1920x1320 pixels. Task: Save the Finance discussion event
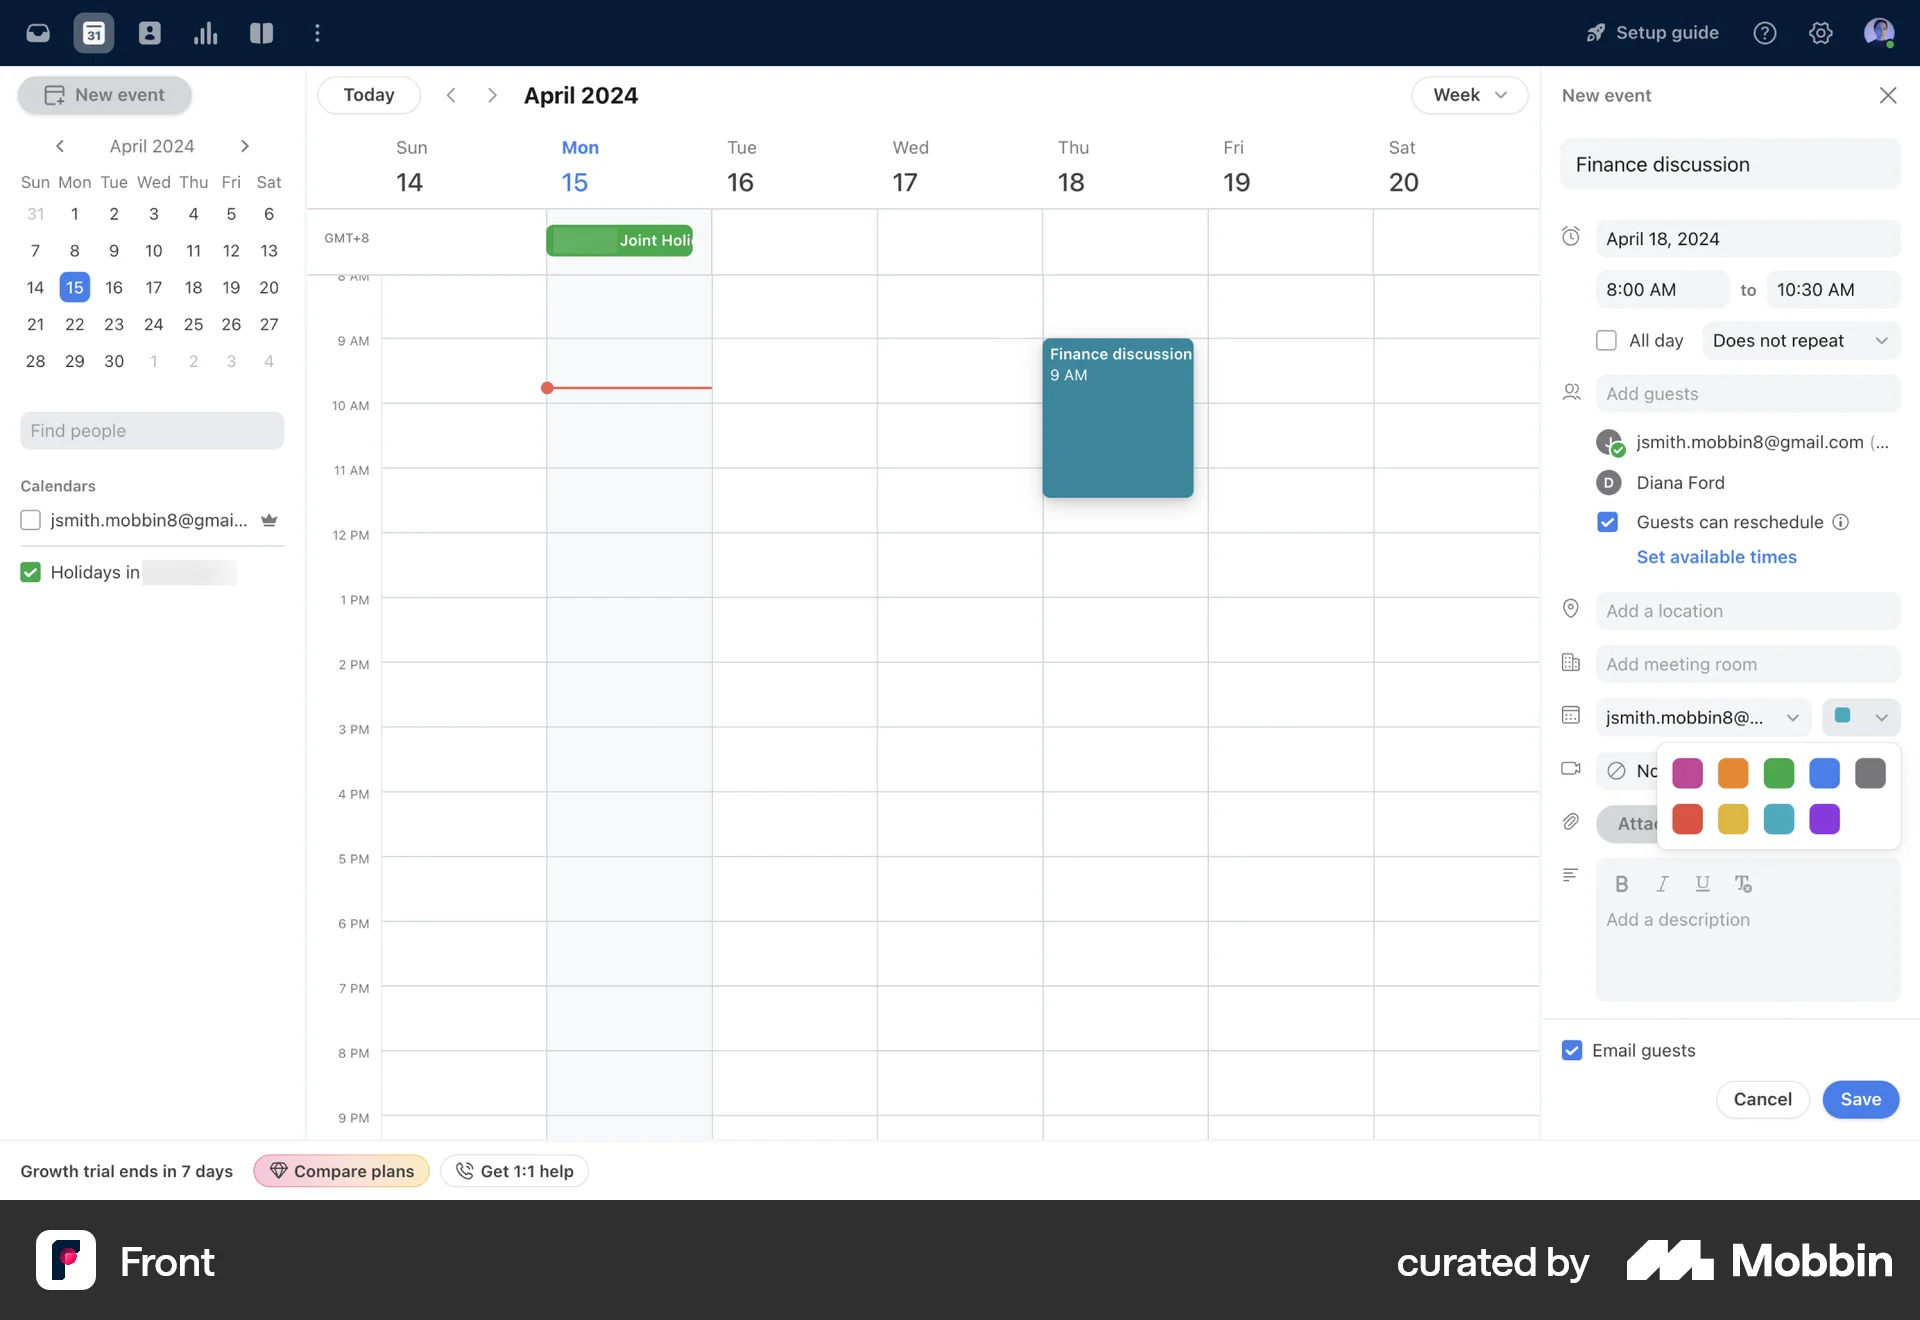(1859, 1099)
